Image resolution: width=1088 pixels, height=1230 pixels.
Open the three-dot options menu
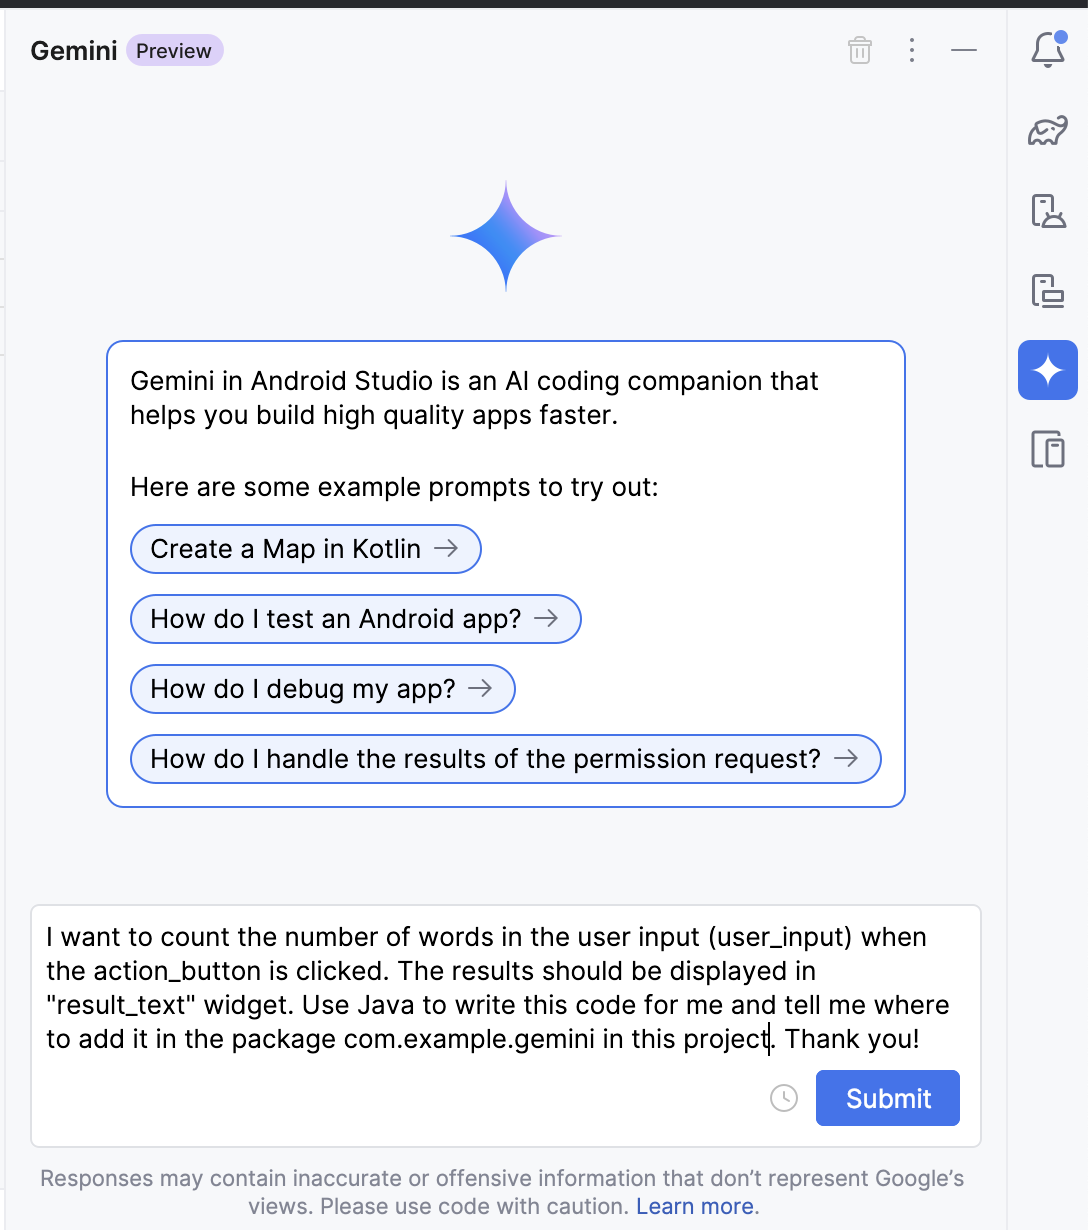point(912,50)
